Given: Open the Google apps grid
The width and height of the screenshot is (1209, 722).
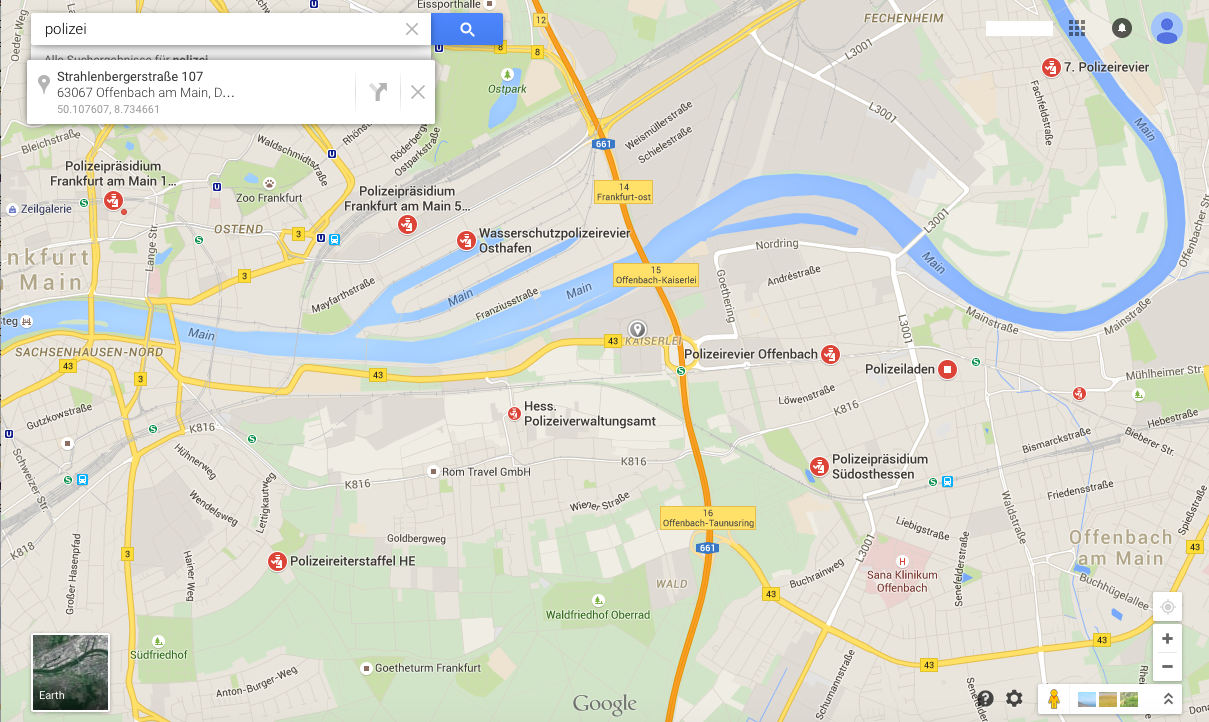Looking at the screenshot, I should point(1077,28).
